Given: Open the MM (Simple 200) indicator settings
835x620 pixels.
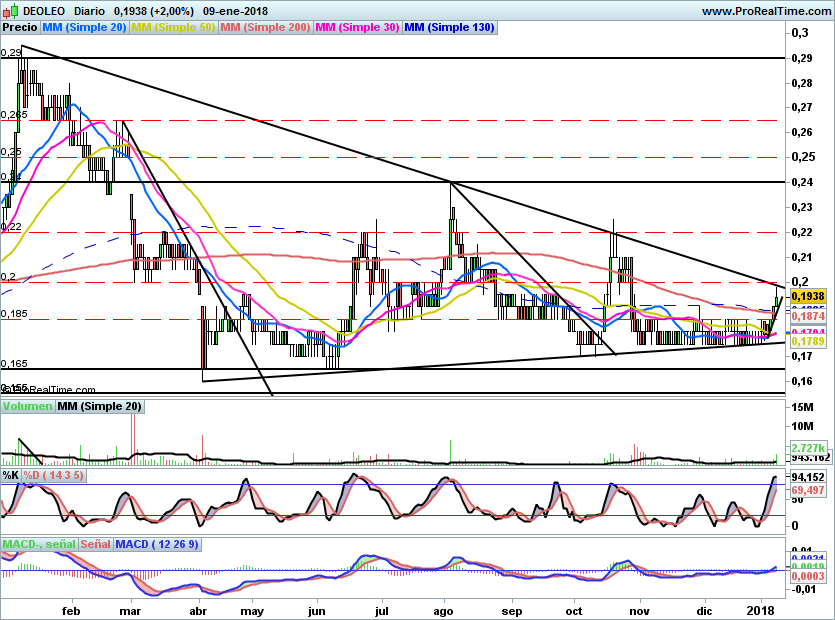Looking at the screenshot, I should [265, 27].
